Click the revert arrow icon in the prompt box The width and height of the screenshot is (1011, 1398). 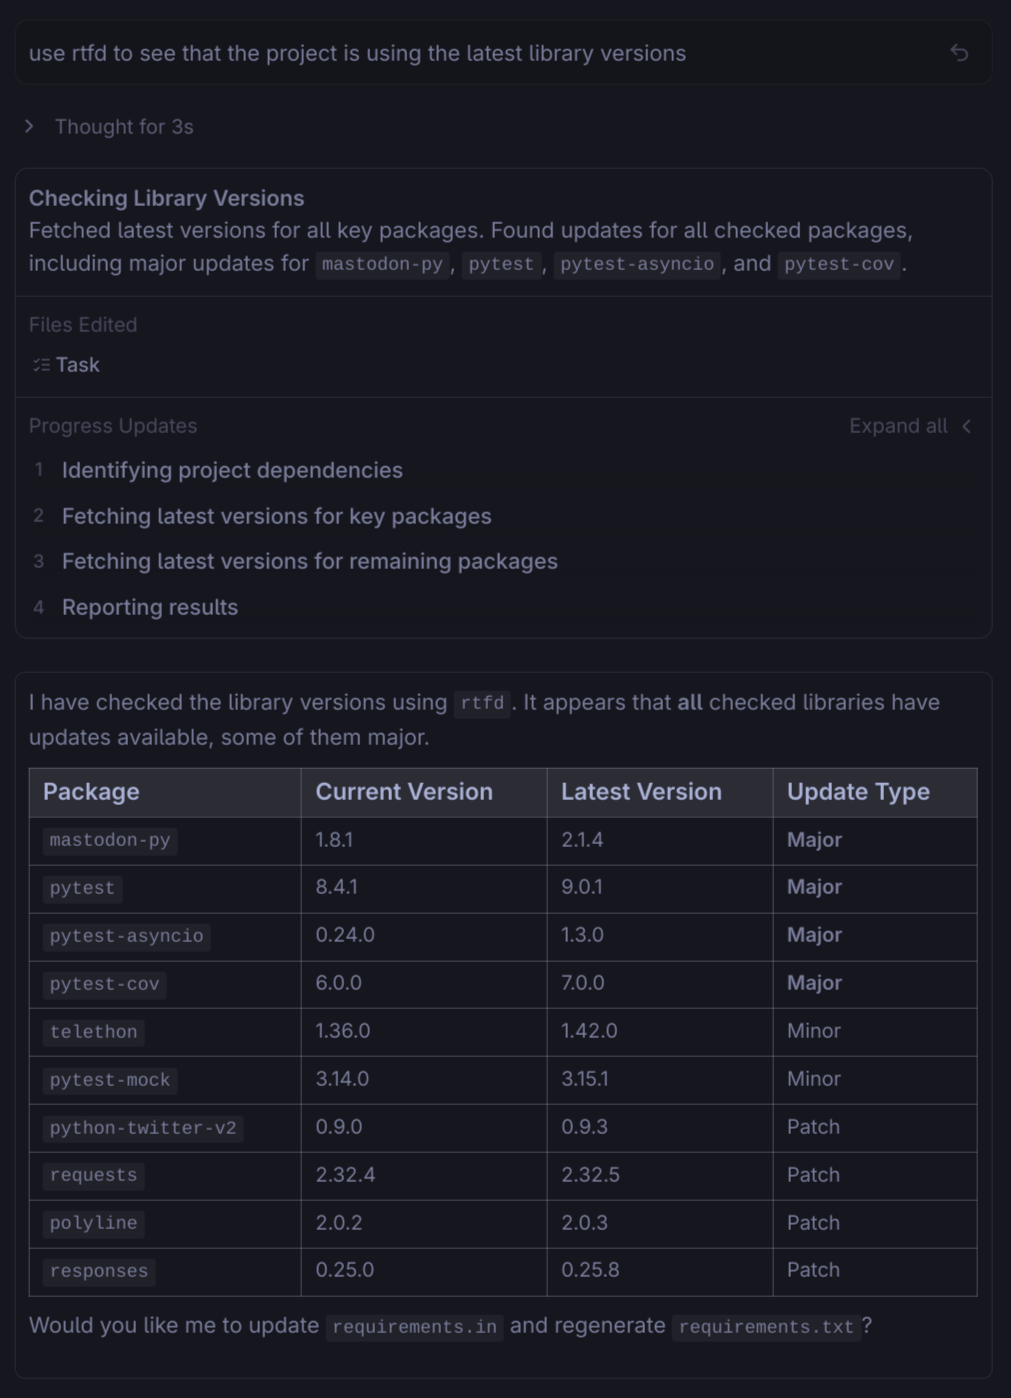[959, 53]
